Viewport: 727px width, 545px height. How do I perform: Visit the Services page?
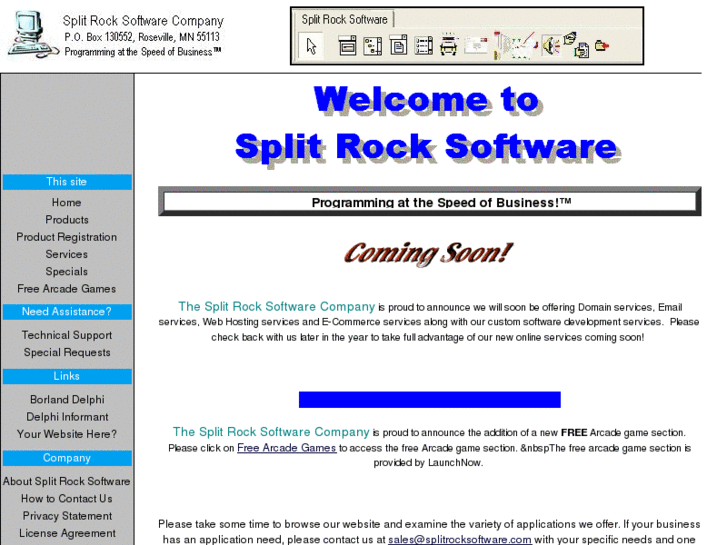tap(67, 254)
